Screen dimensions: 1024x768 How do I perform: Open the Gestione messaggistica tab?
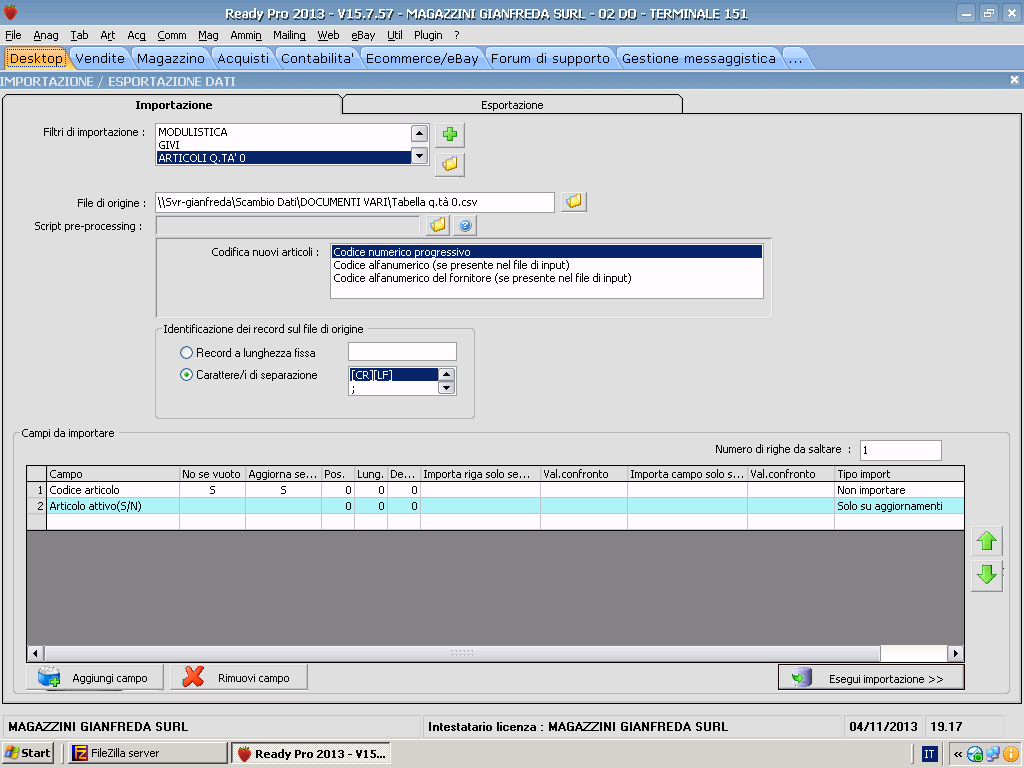[x=699, y=58]
